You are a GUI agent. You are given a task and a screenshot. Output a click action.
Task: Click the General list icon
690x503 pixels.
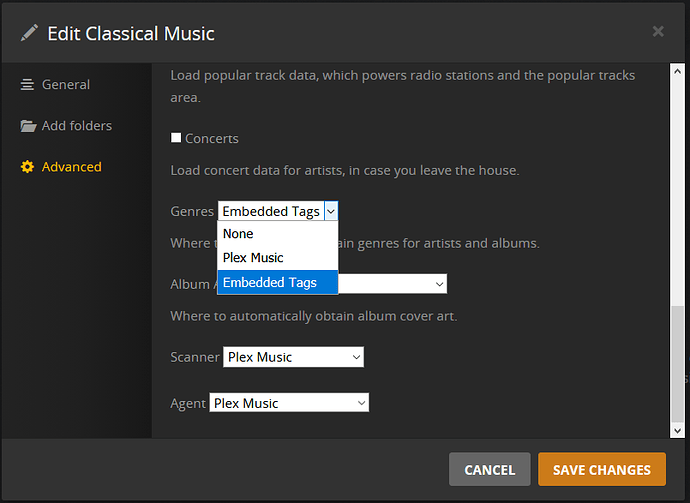(x=28, y=85)
